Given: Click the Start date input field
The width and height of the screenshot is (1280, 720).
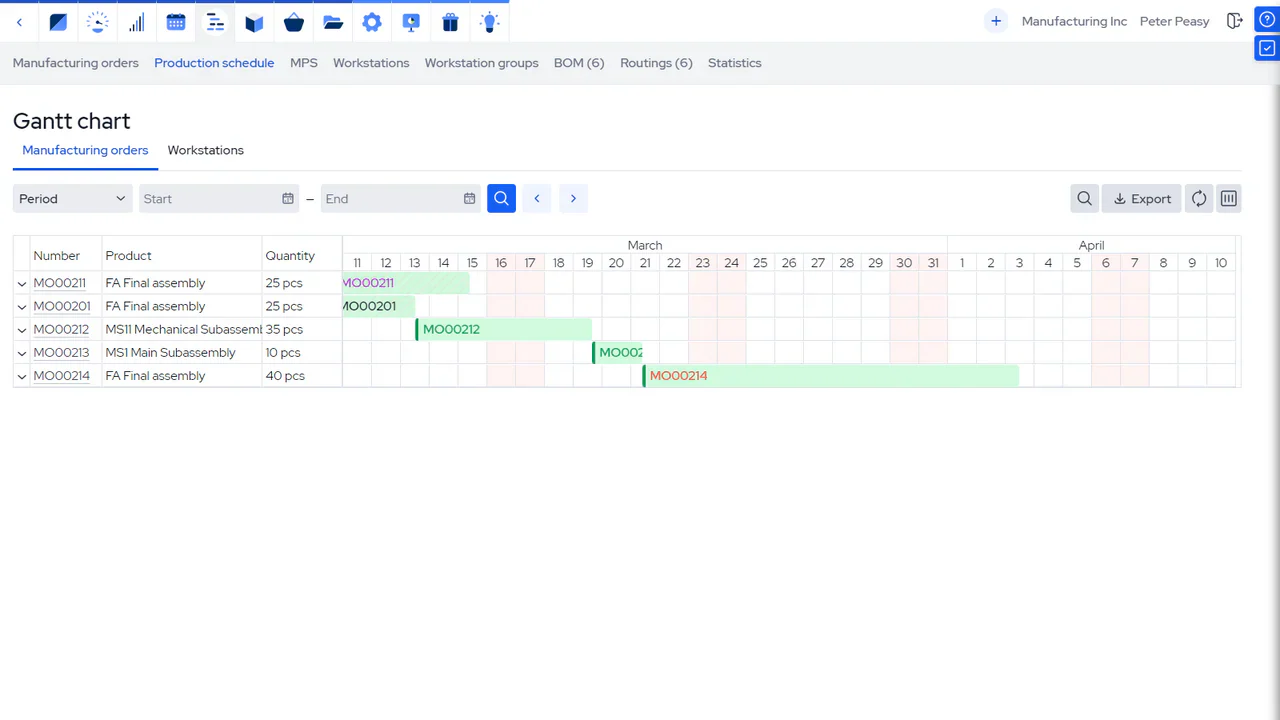Looking at the screenshot, I should pyautogui.click(x=219, y=199).
